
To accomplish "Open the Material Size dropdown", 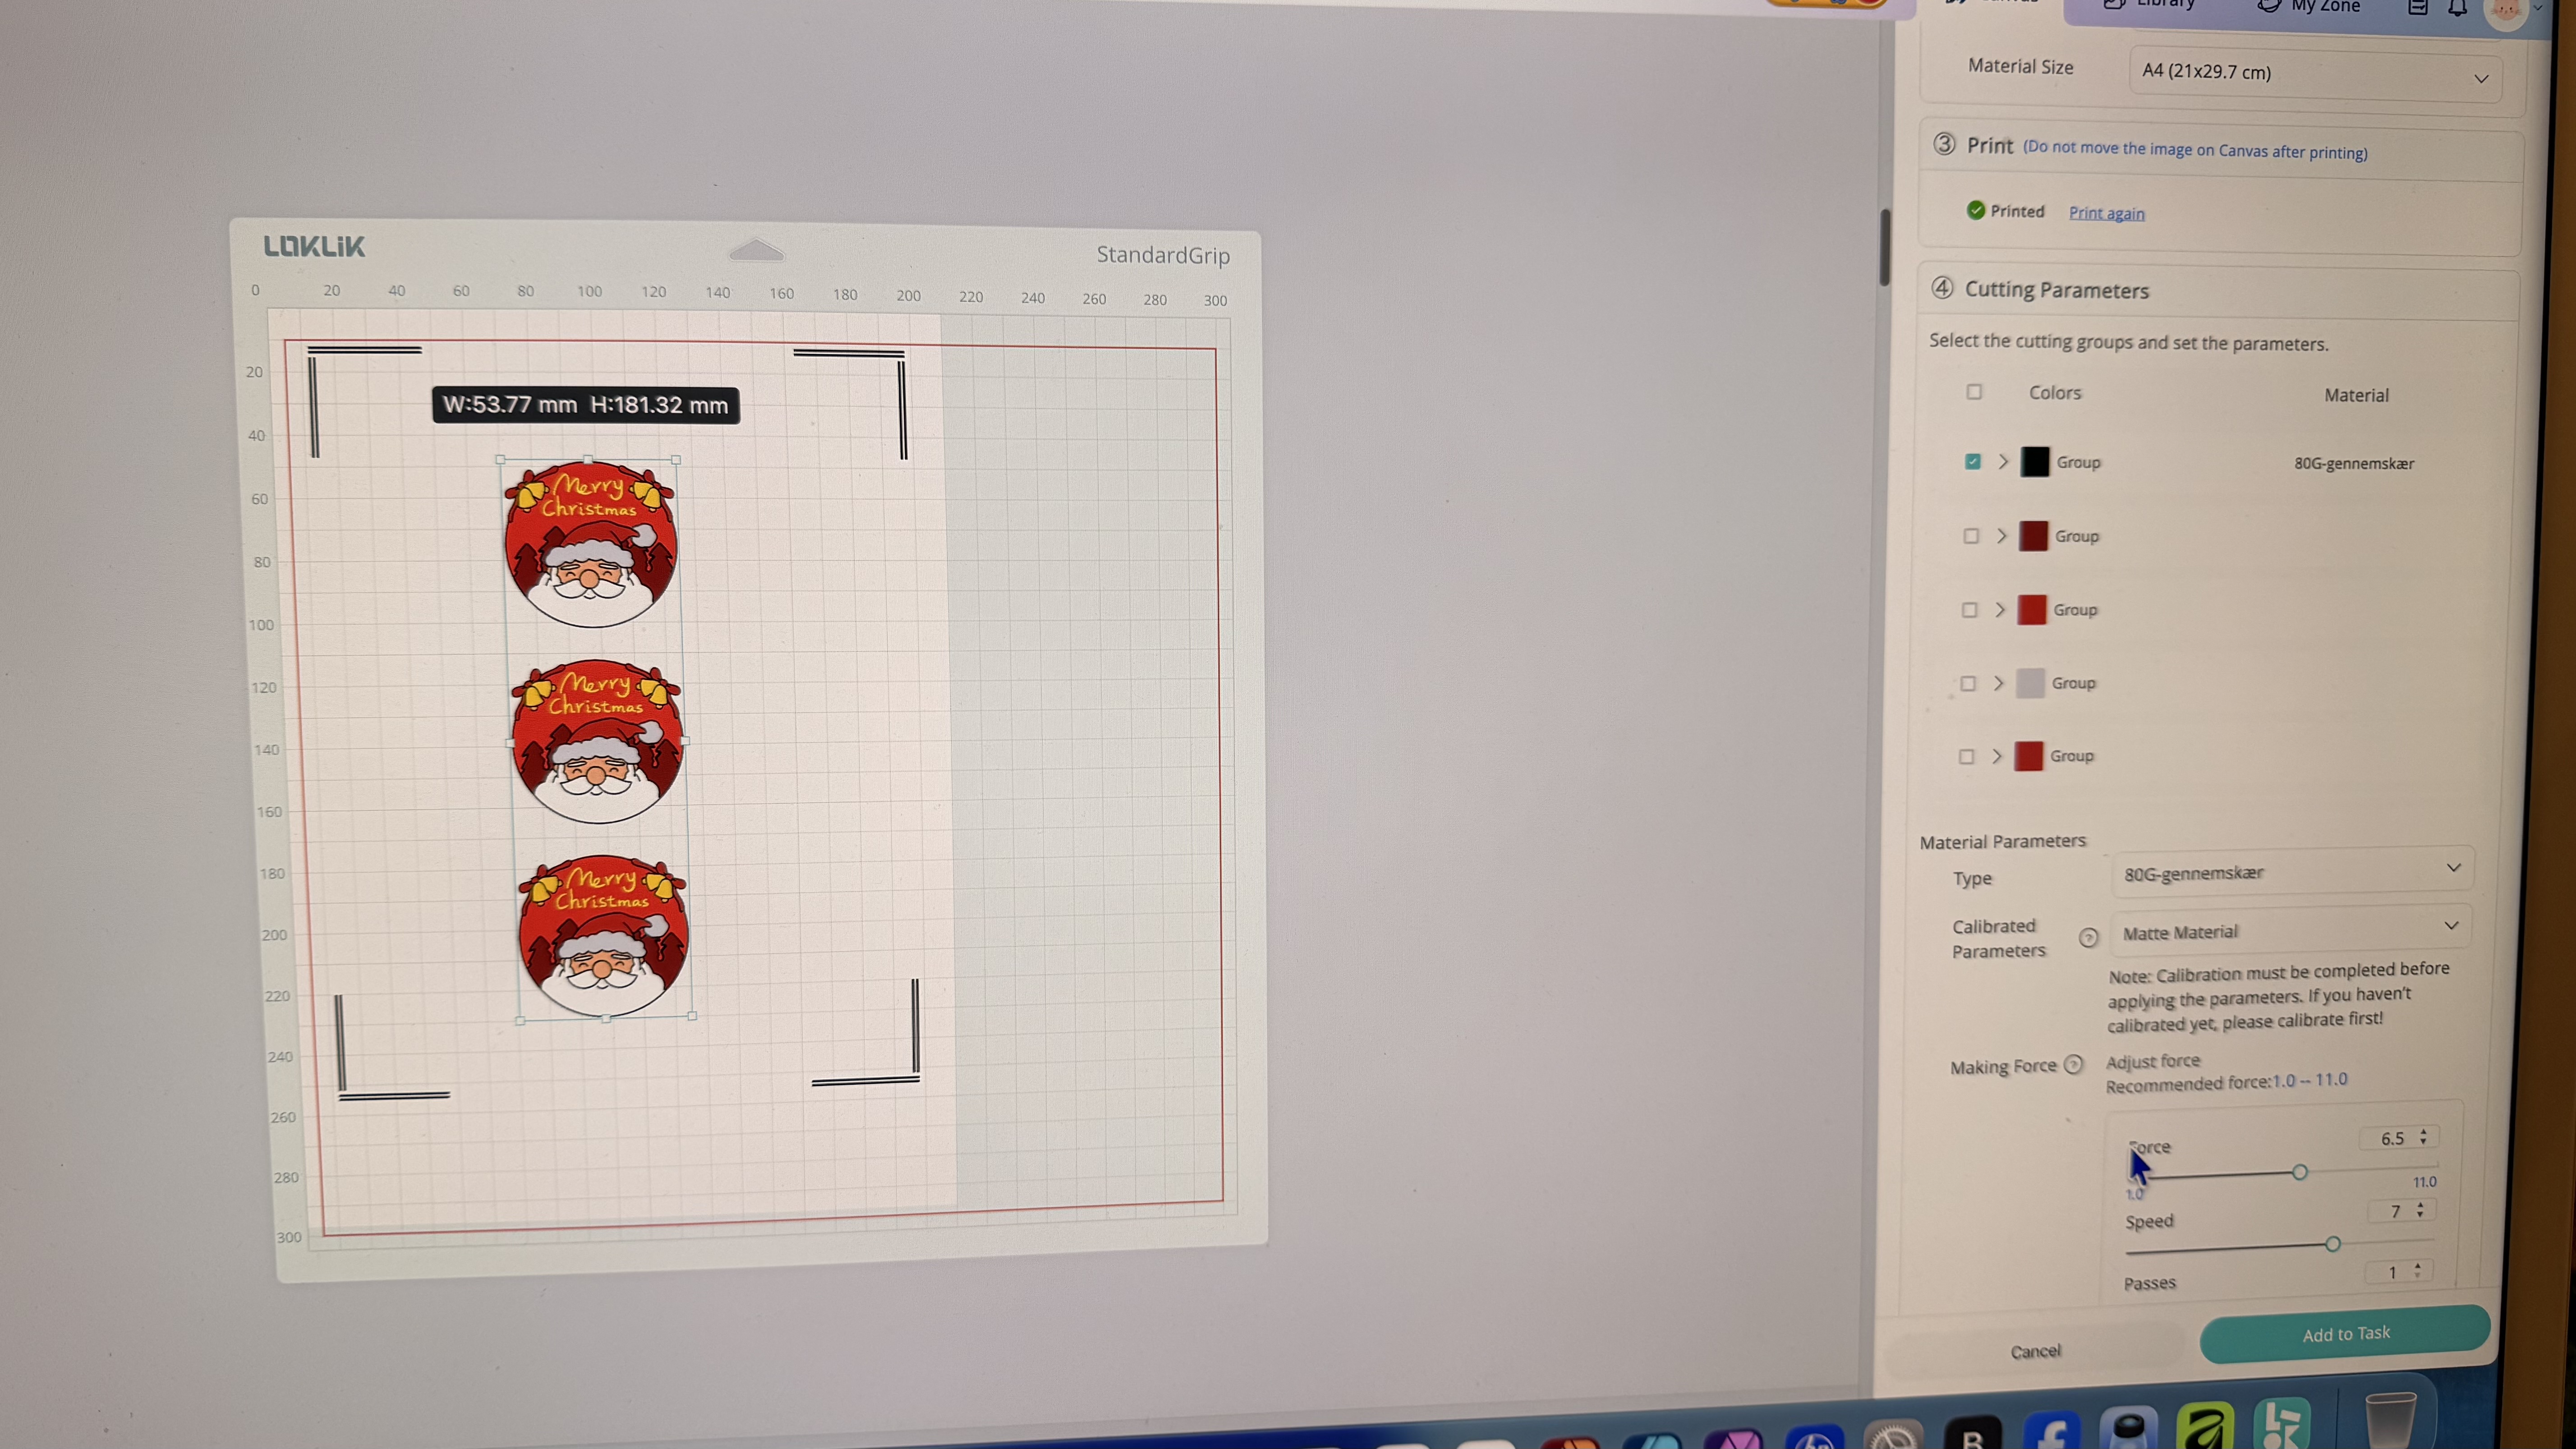I will point(2314,74).
